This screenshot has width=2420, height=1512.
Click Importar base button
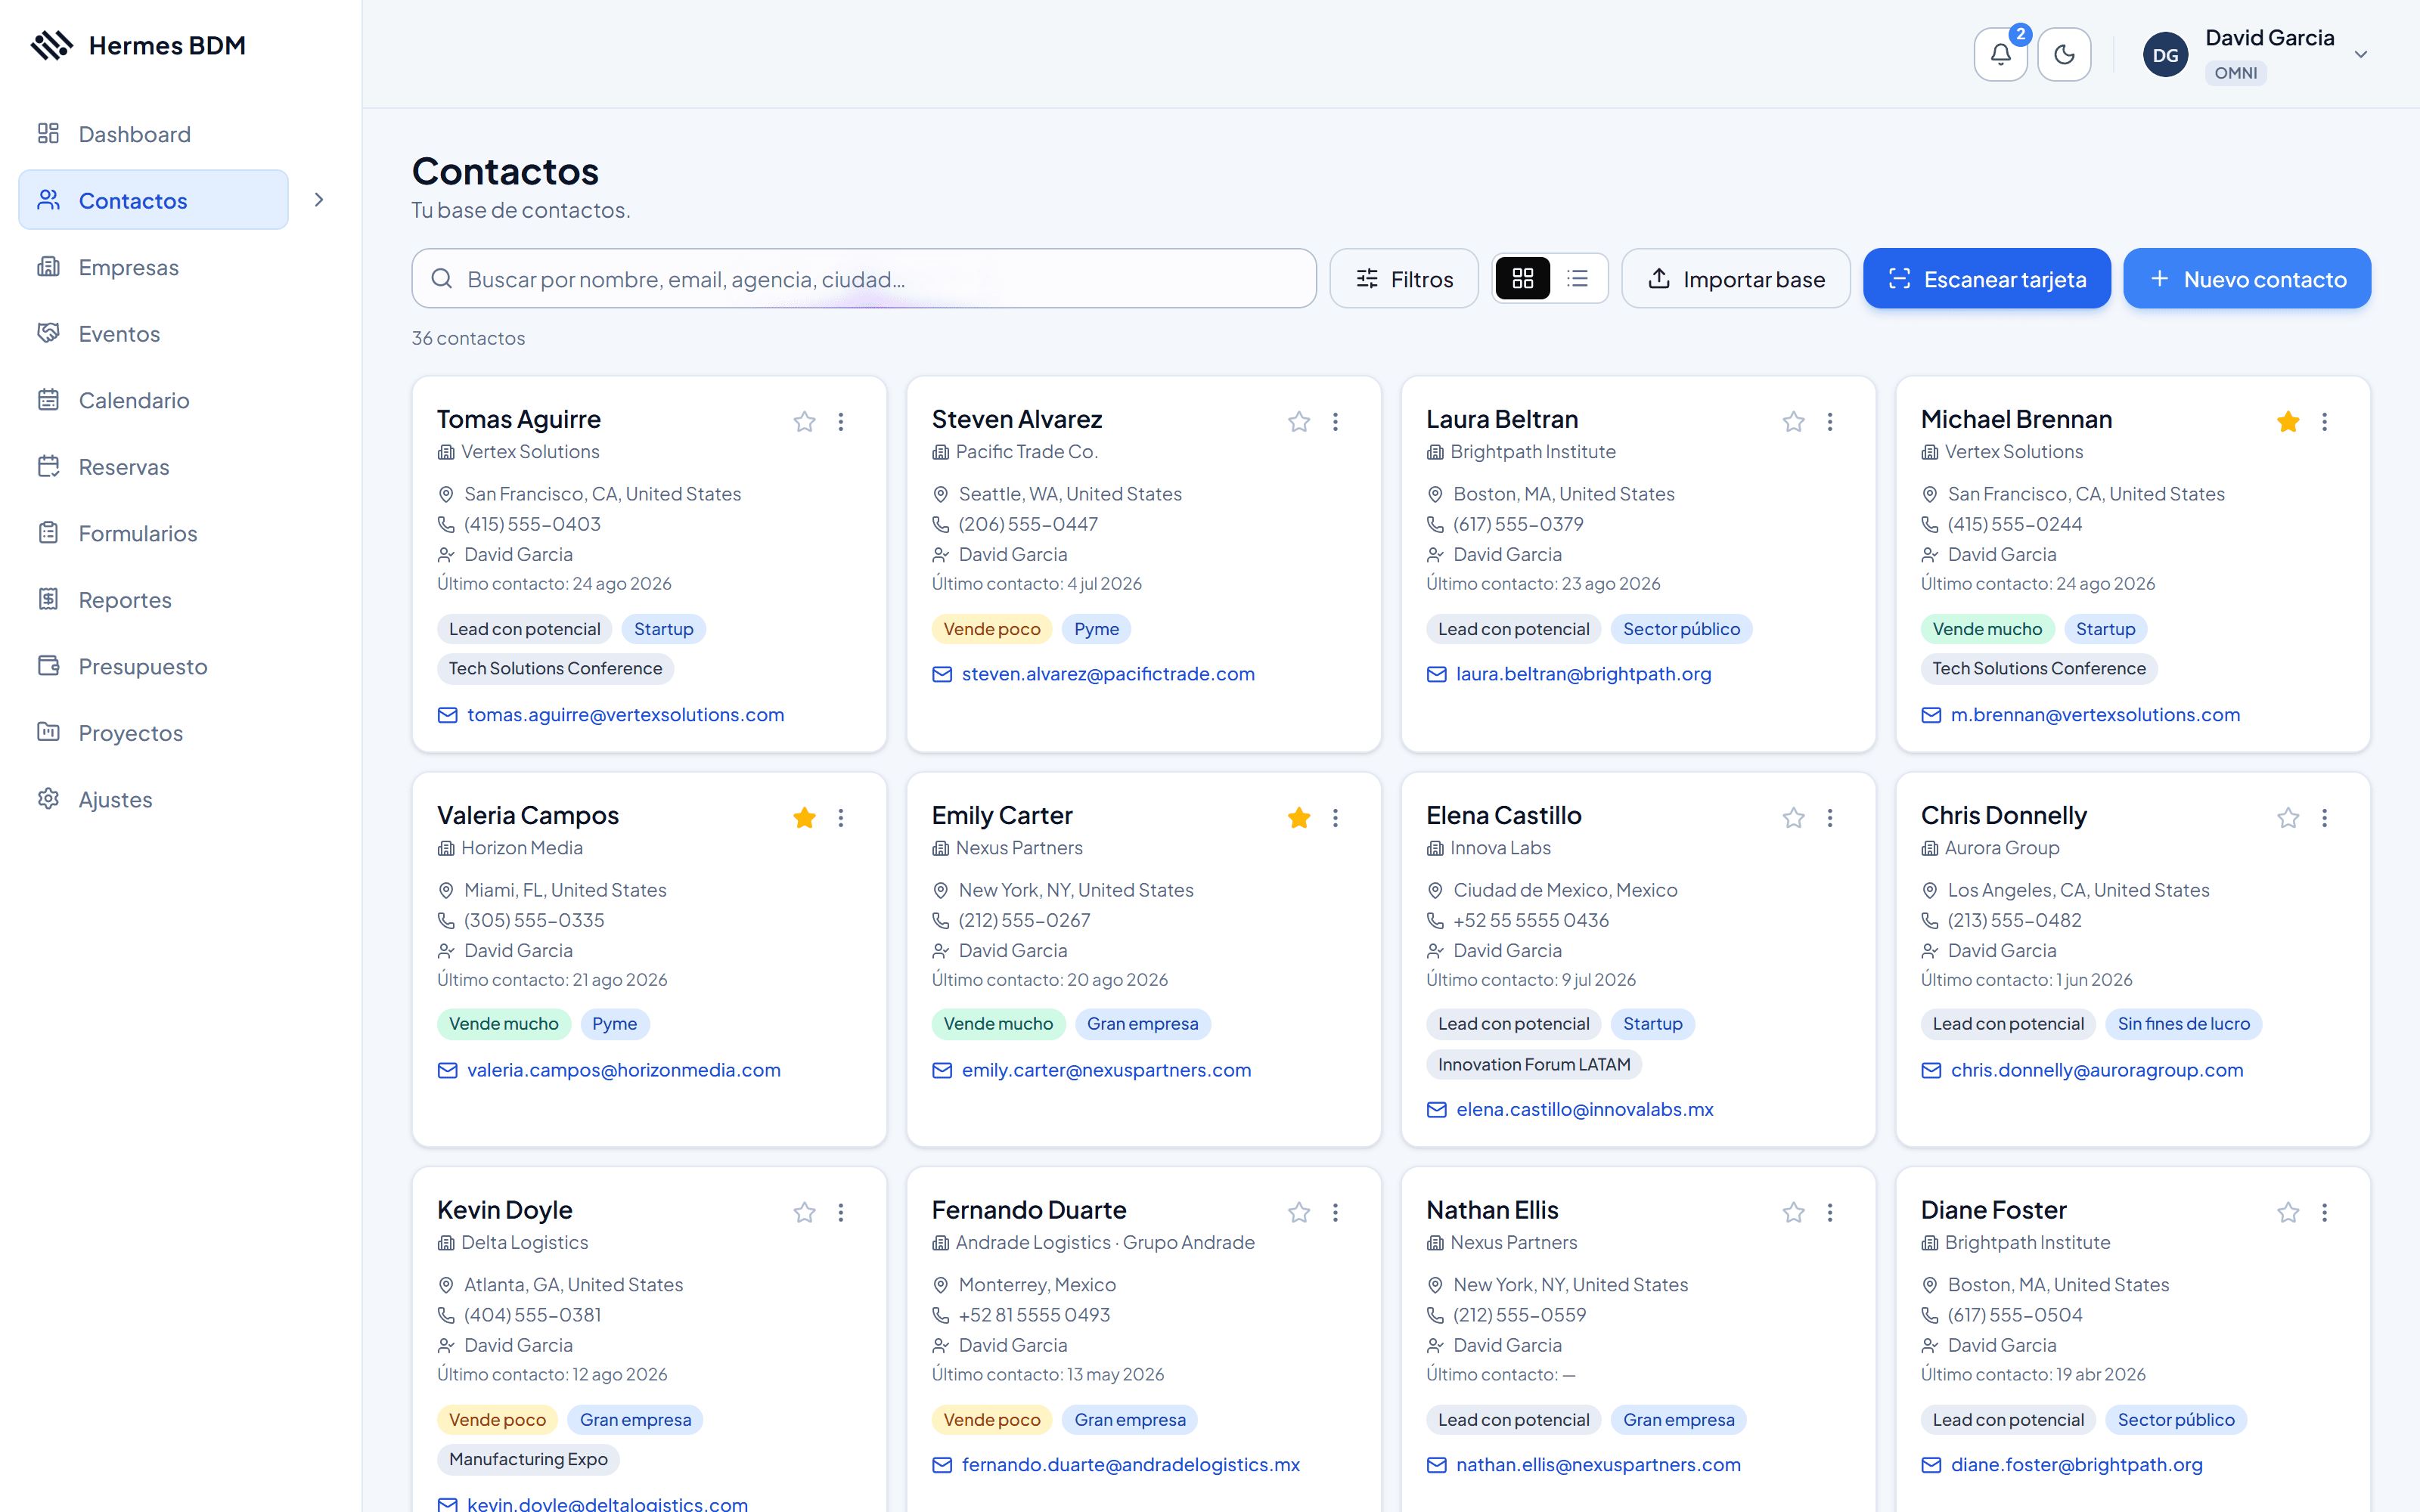click(1735, 278)
